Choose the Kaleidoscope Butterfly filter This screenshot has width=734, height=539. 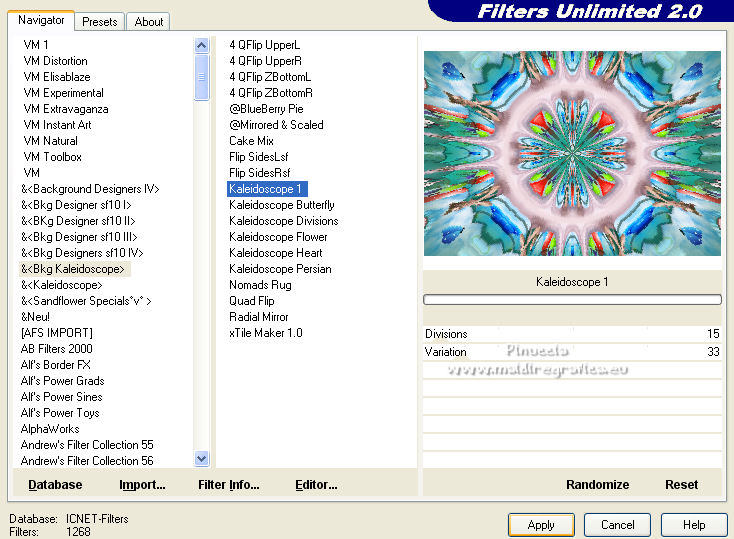[x=282, y=205]
